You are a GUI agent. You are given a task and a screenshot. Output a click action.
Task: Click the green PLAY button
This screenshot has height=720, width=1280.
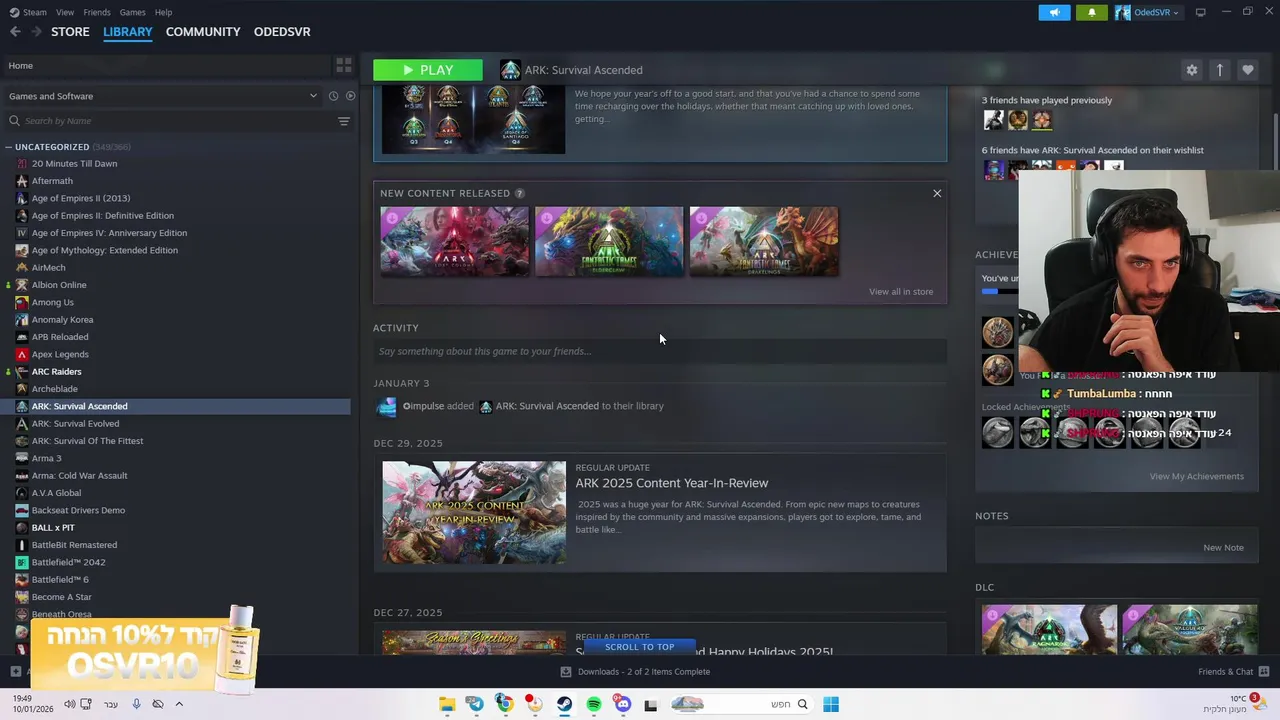point(428,70)
